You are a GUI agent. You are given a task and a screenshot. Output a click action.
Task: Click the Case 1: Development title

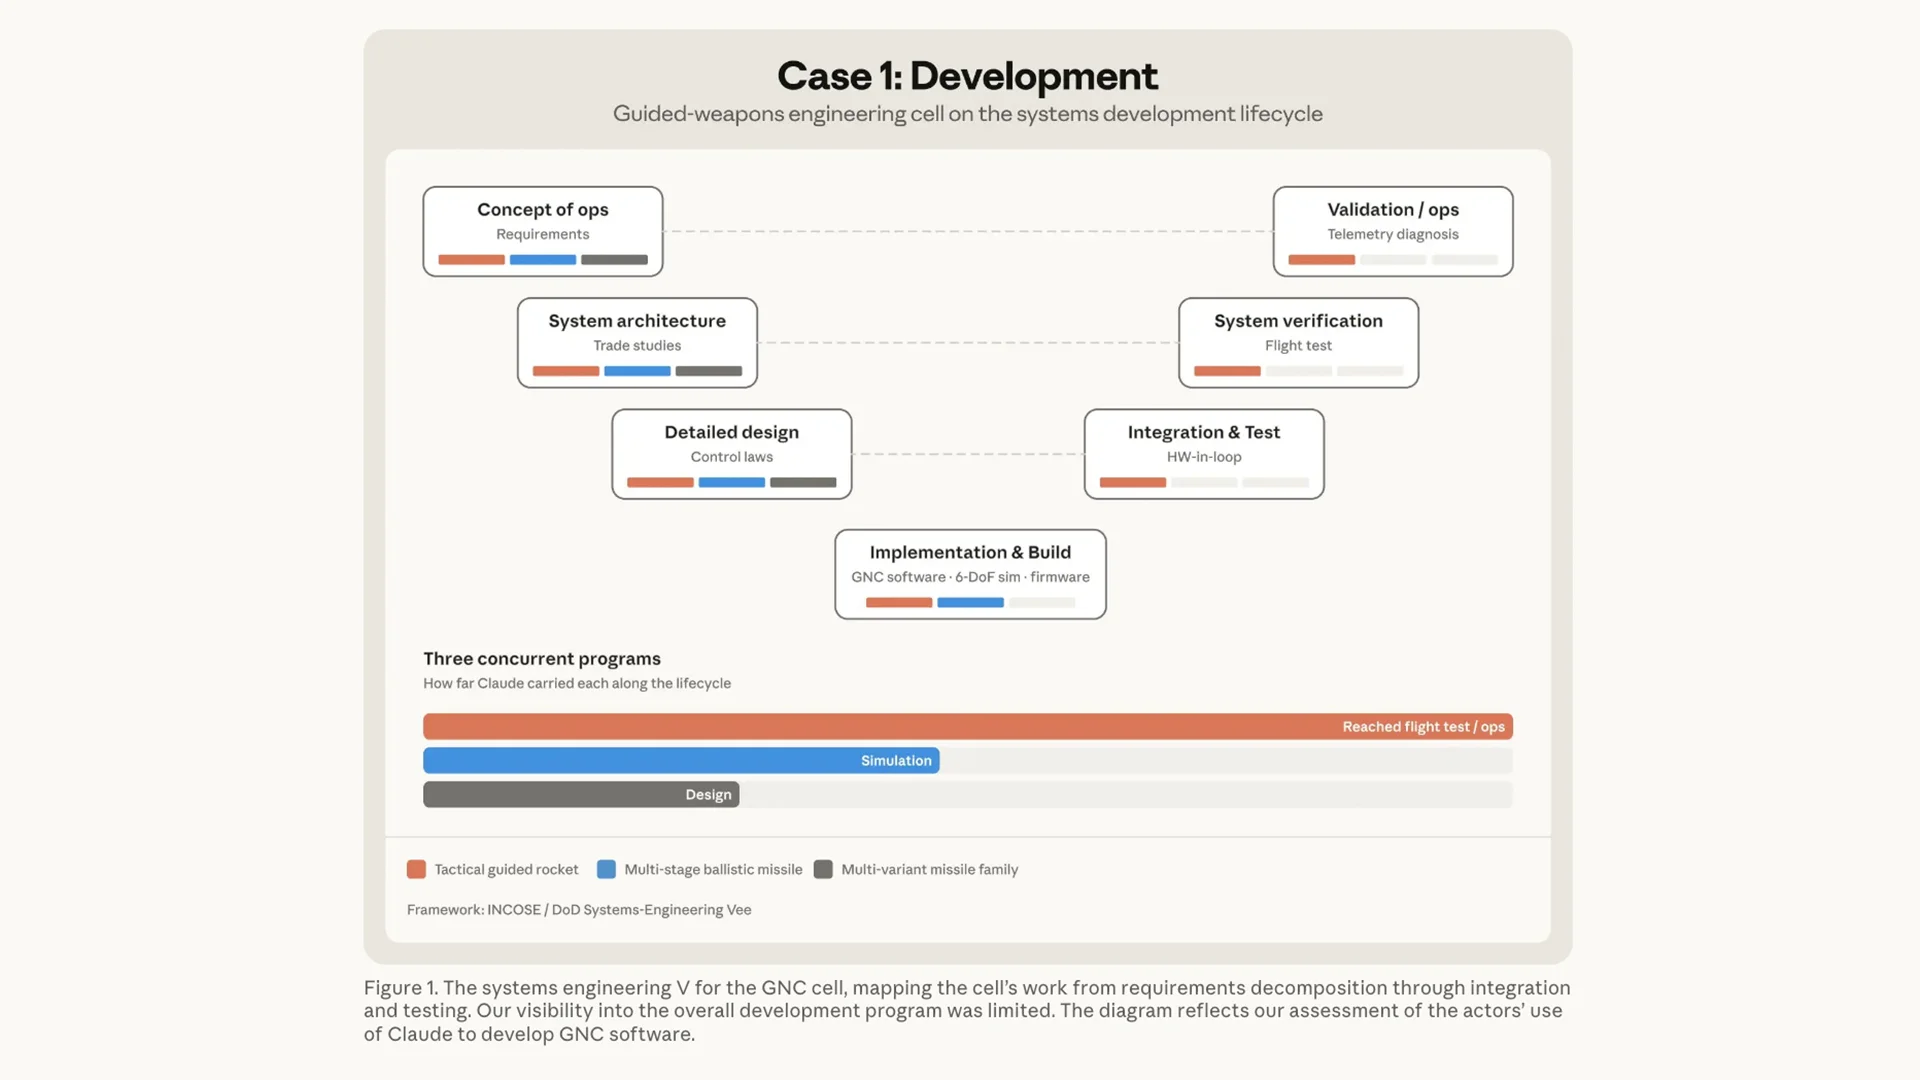click(967, 76)
